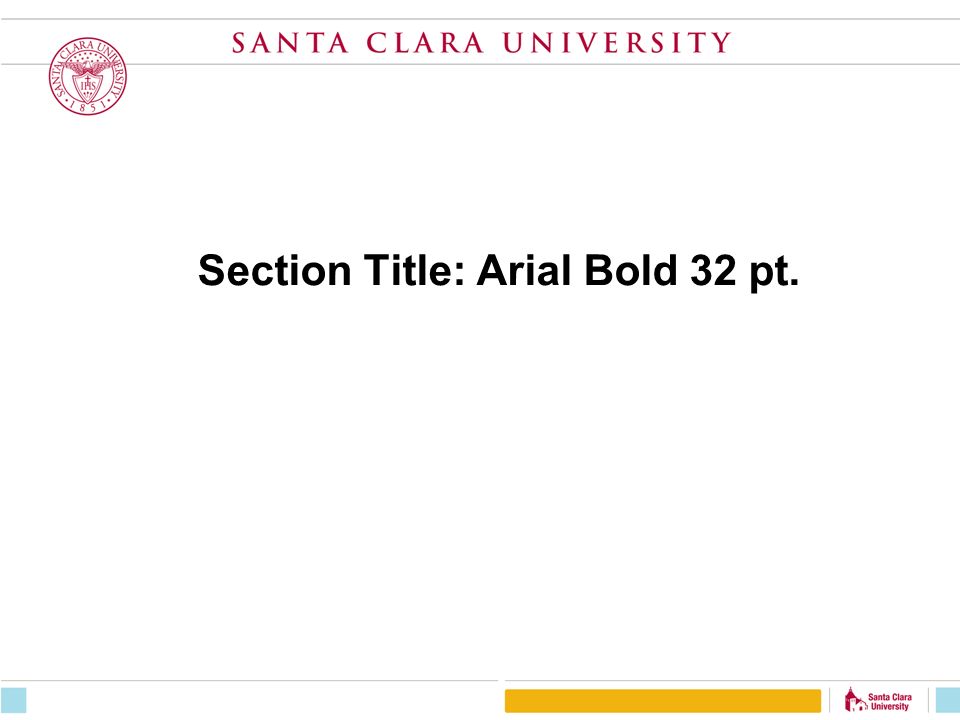The width and height of the screenshot is (960, 720).
Task: Click the gray footer line above yellow bar
Action: point(732,680)
